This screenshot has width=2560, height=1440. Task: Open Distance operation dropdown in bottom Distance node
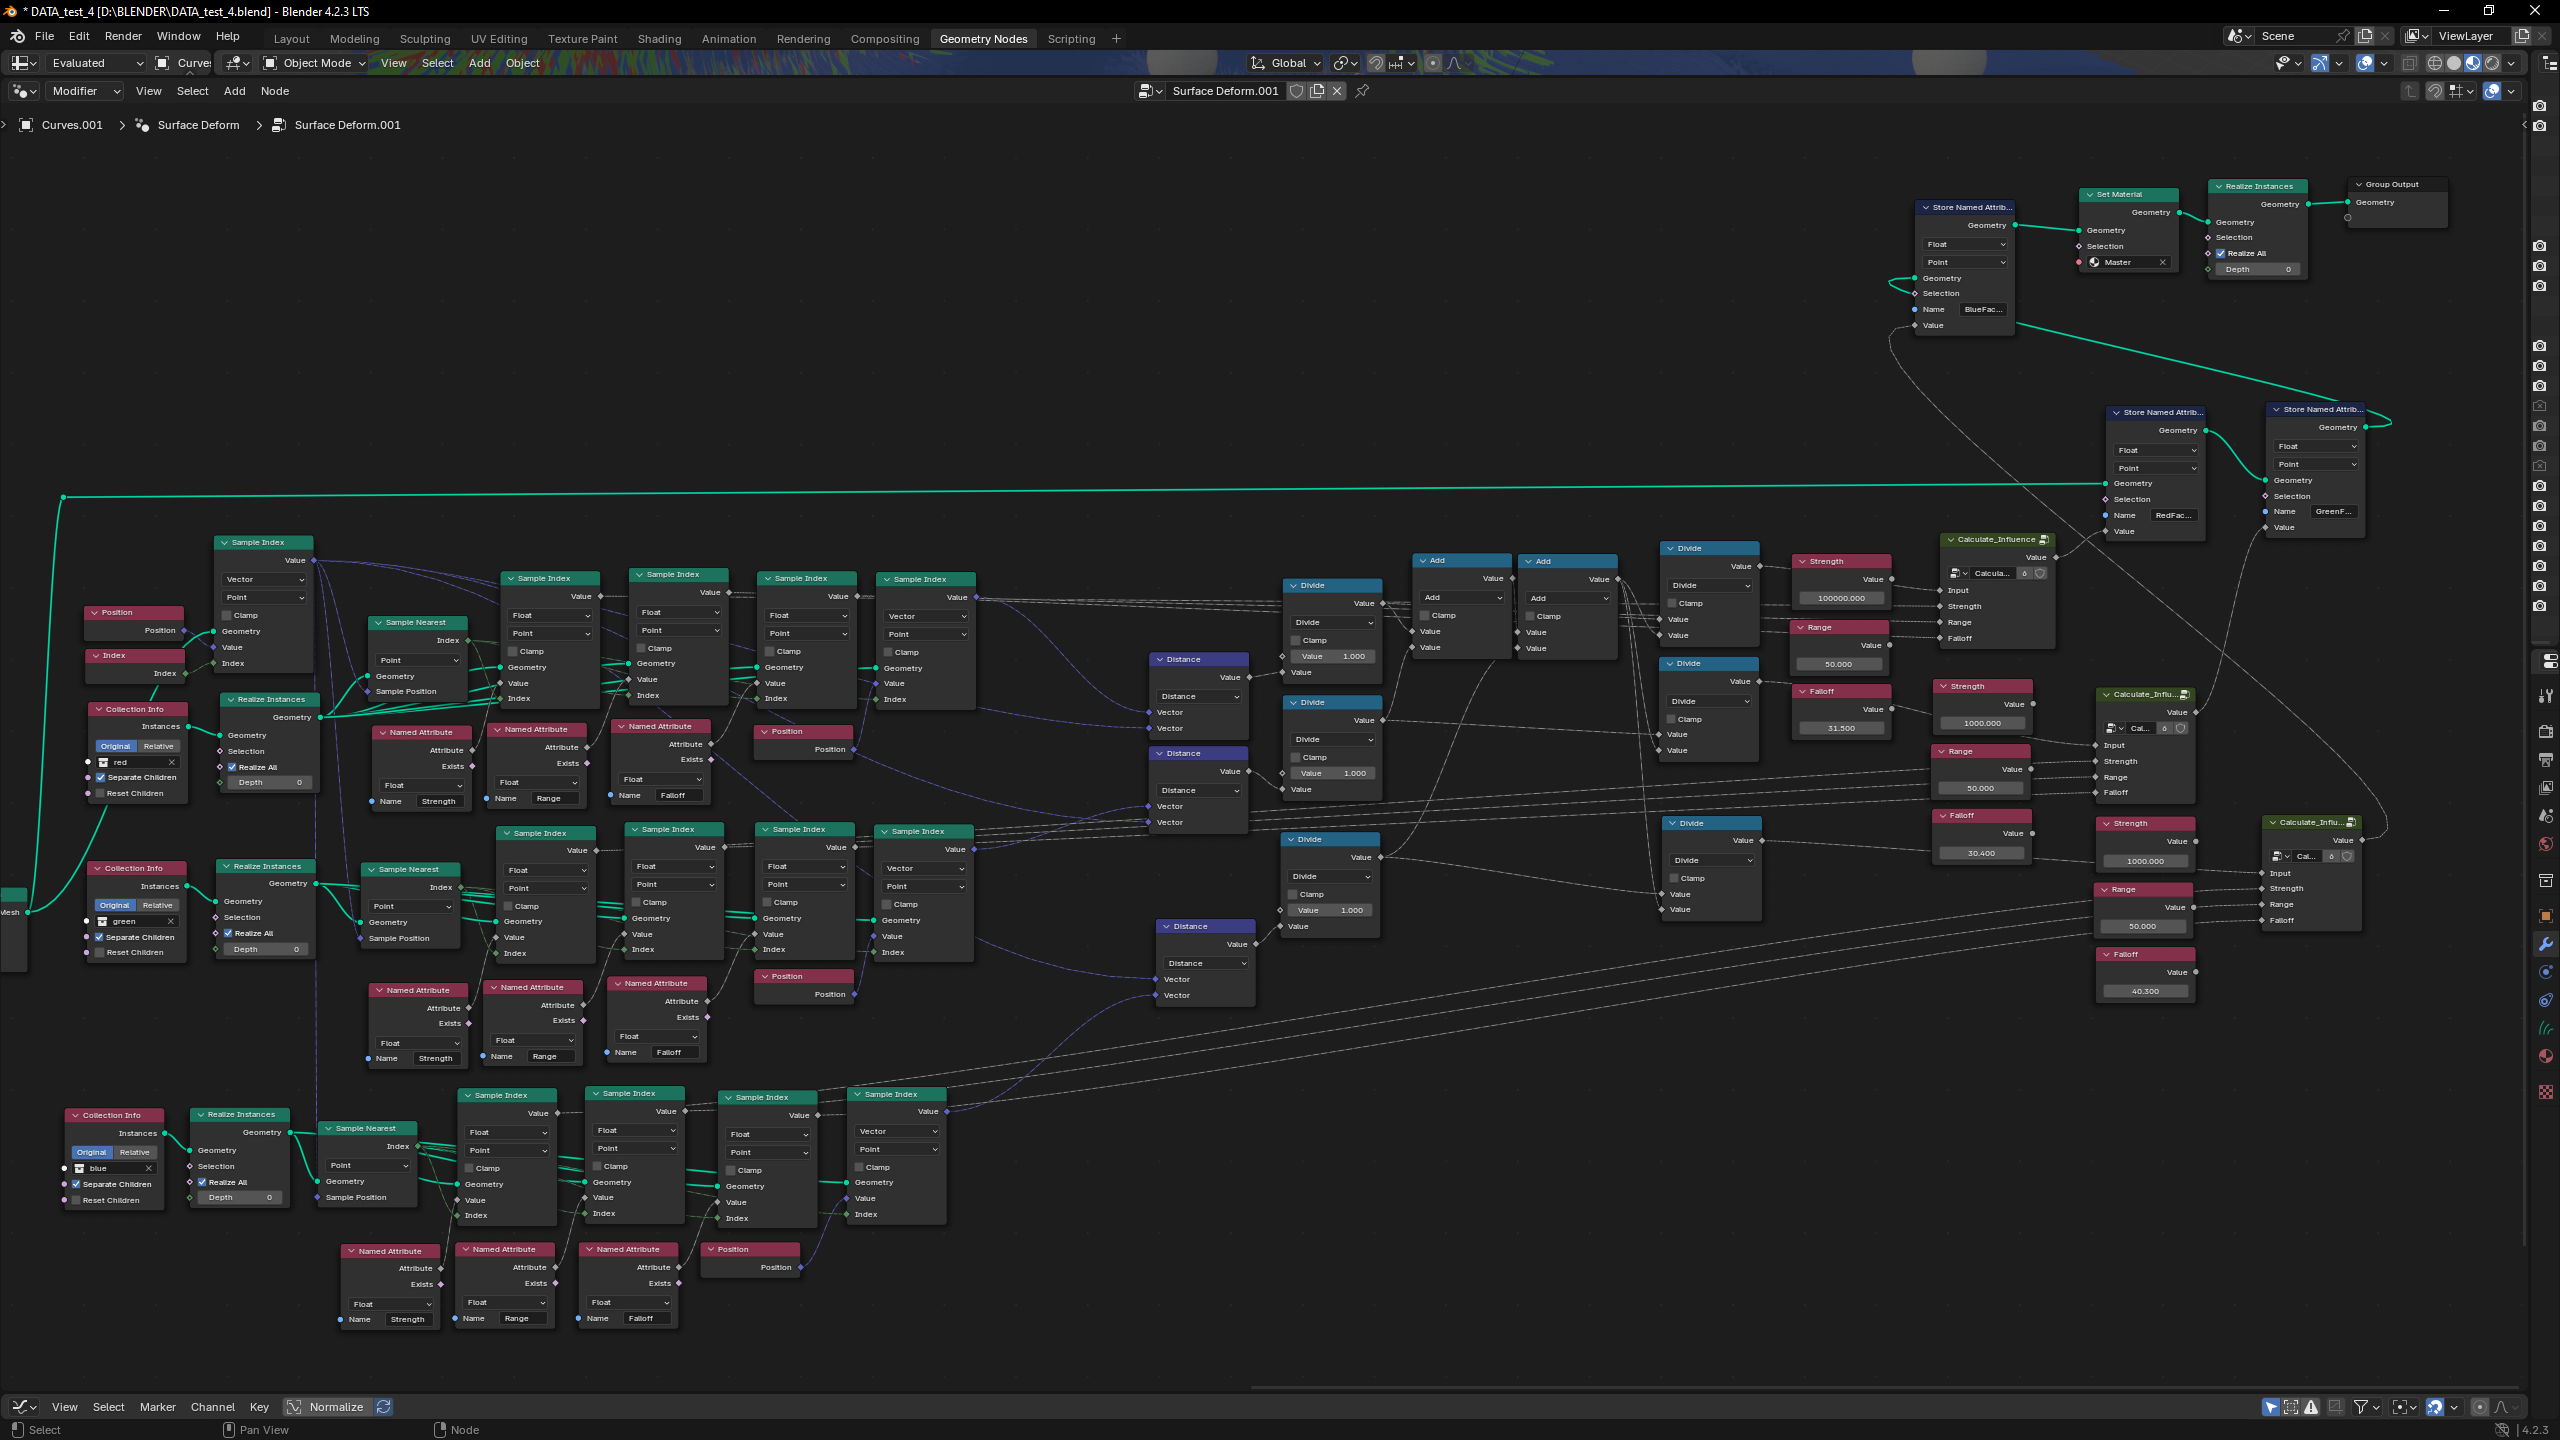pyautogui.click(x=1204, y=963)
